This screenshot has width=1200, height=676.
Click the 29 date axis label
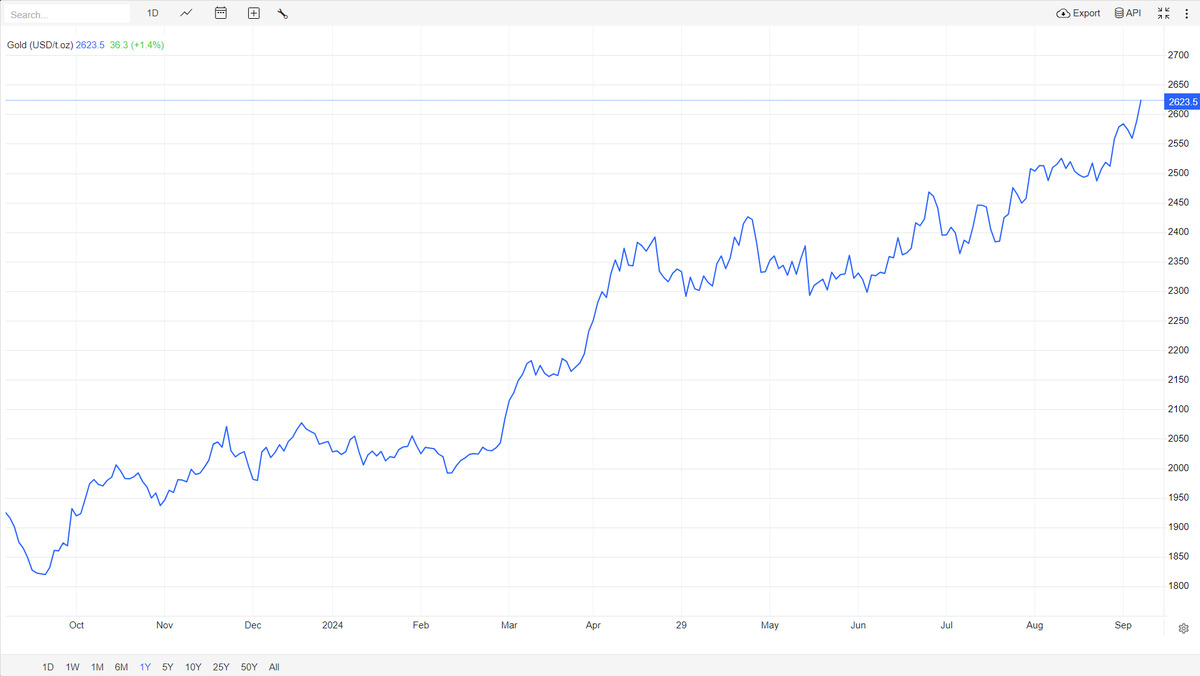point(681,625)
